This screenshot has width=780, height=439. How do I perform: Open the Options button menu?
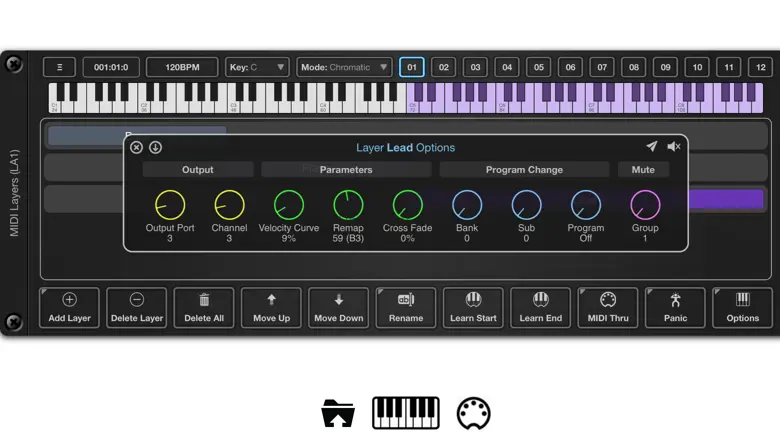click(x=742, y=308)
